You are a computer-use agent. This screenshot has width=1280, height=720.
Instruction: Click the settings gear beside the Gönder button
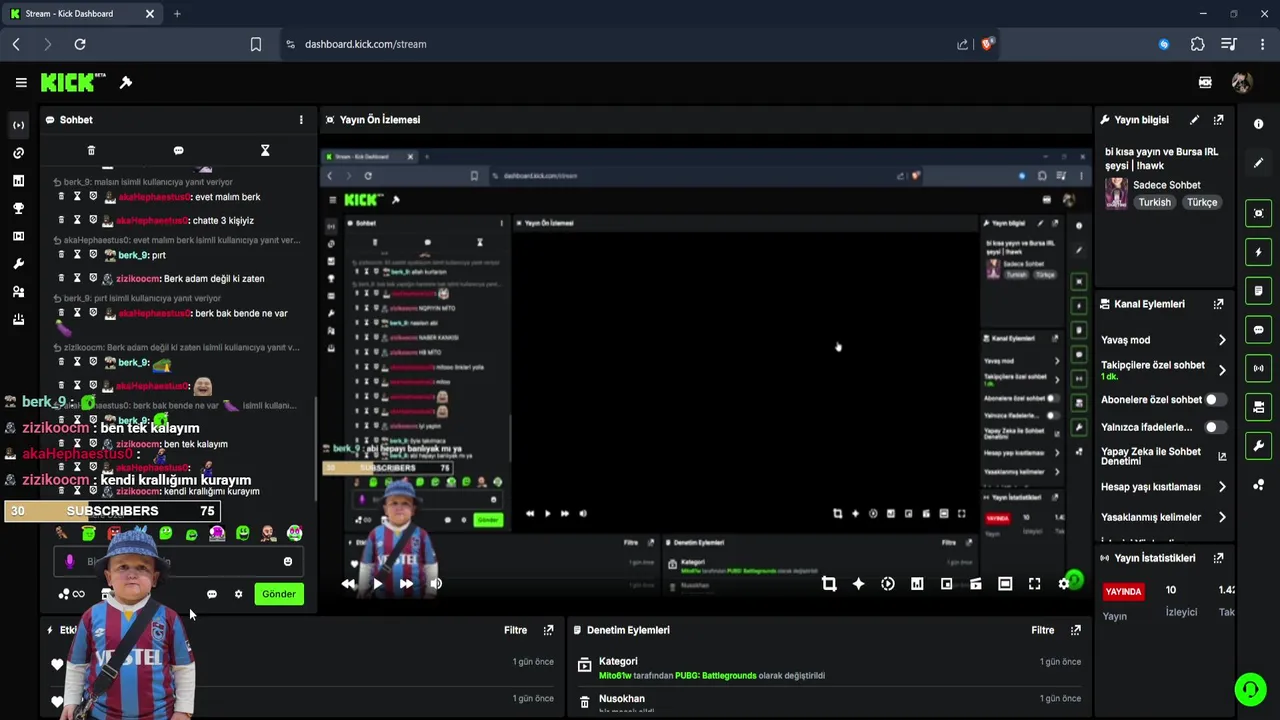tap(238, 594)
